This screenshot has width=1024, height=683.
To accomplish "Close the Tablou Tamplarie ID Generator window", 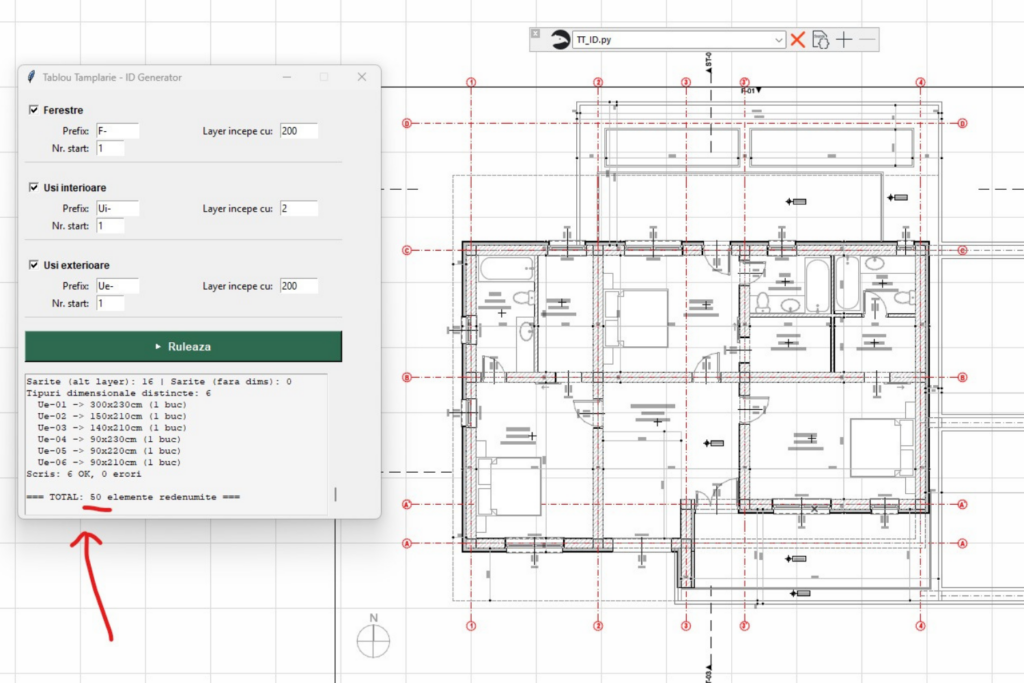I will (x=362, y=77).
